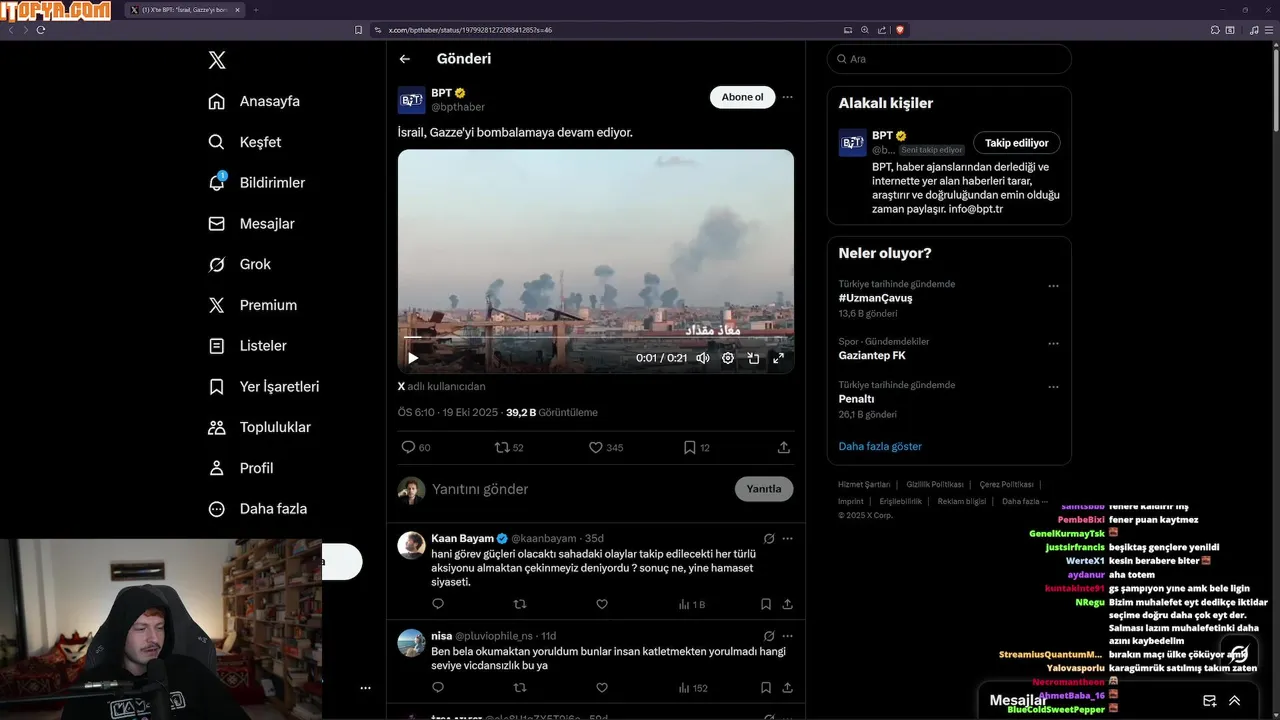The height and width of the screenshot is (720, 1280).
Task: Open options for #UzmanÇavuş trend
Action: tap(1053, 286)
